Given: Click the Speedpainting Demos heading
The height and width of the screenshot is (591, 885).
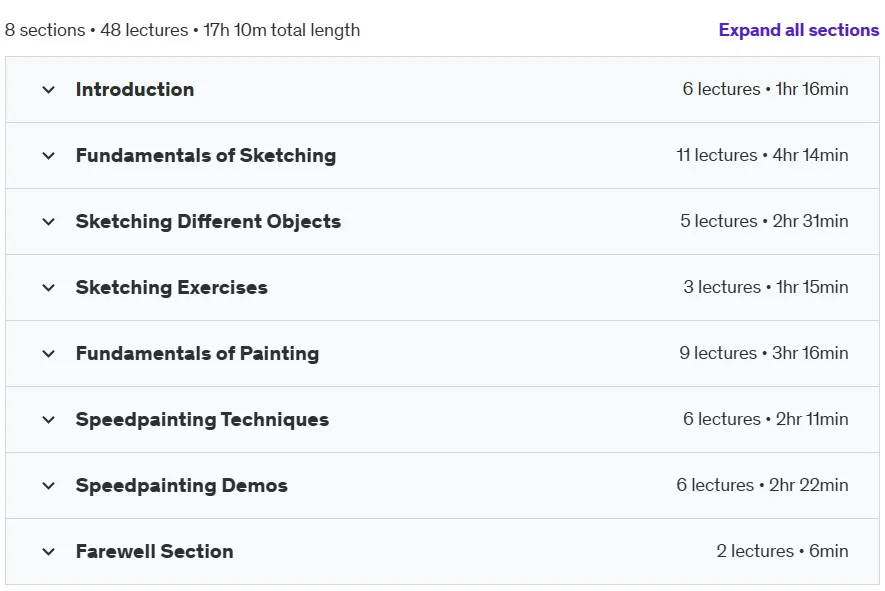Looking at the screenshot, I should [x=182, y=485].
